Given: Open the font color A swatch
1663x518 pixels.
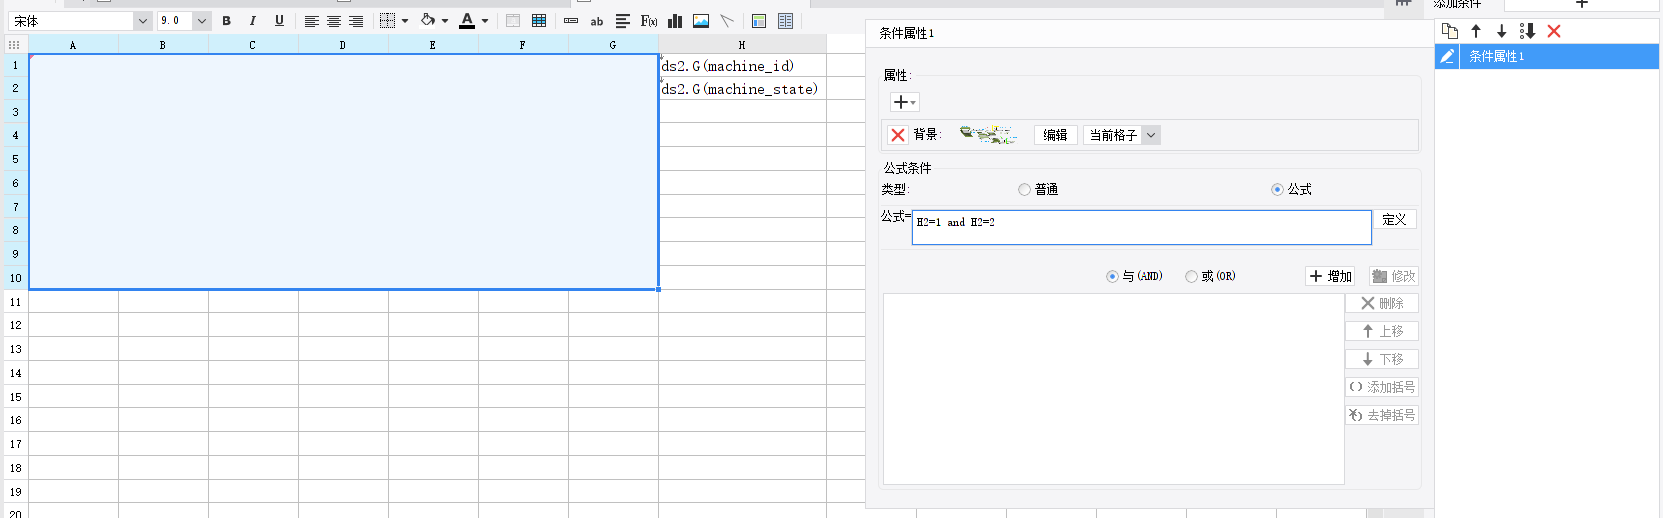Looking at the screenshot, I should tap(467, 20).
